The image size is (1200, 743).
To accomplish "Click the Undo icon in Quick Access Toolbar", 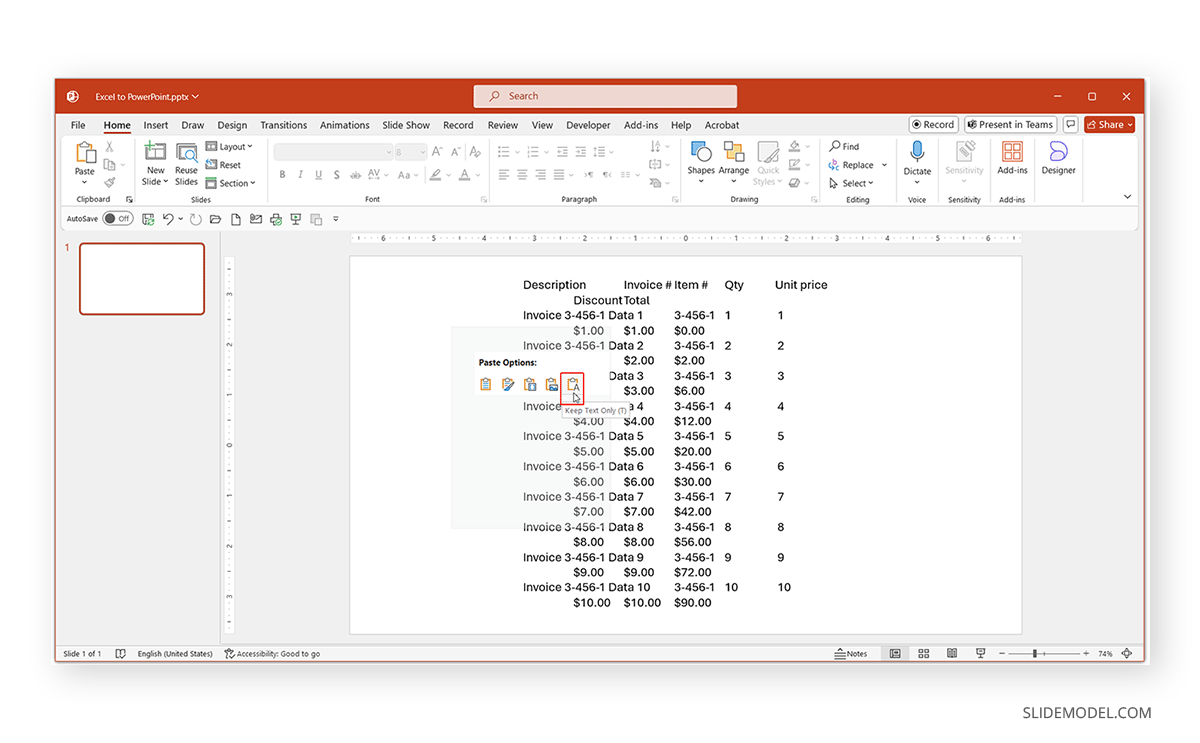I will pyautogui.click(x=171, y=218).
